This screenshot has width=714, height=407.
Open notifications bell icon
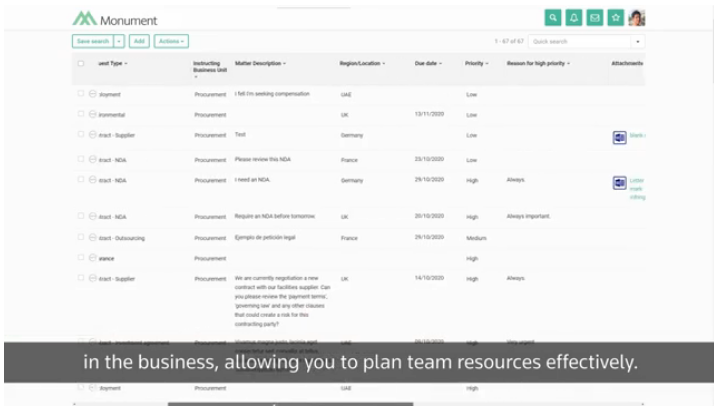pos(574,17)
